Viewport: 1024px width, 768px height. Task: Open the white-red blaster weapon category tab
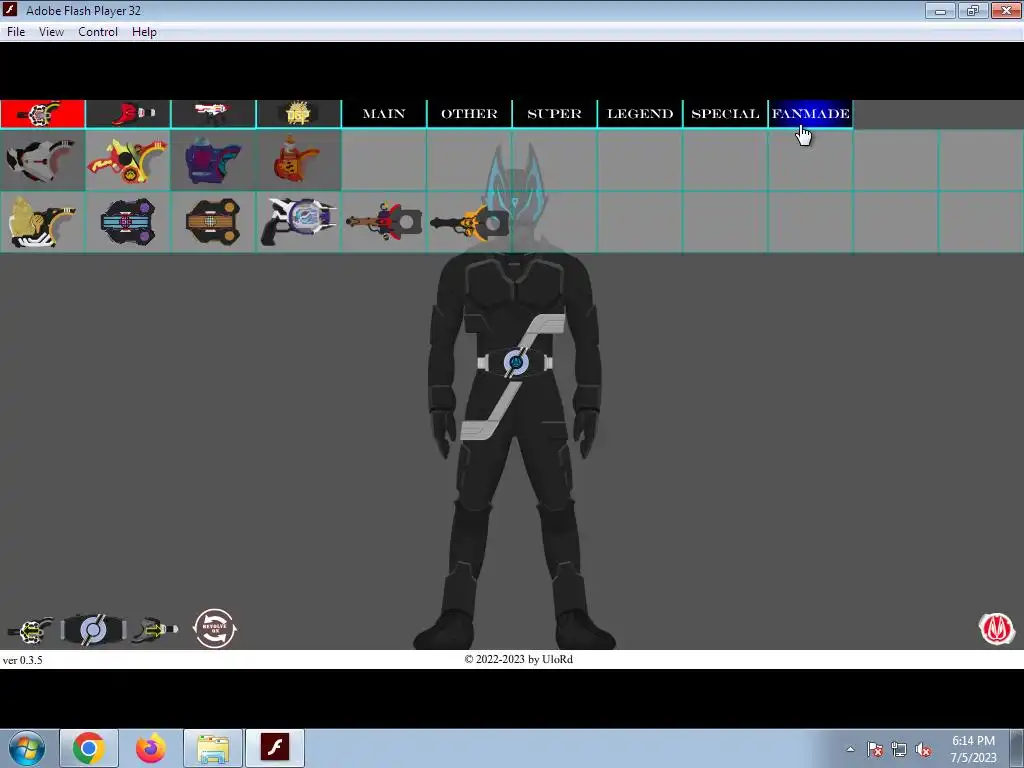213,114
